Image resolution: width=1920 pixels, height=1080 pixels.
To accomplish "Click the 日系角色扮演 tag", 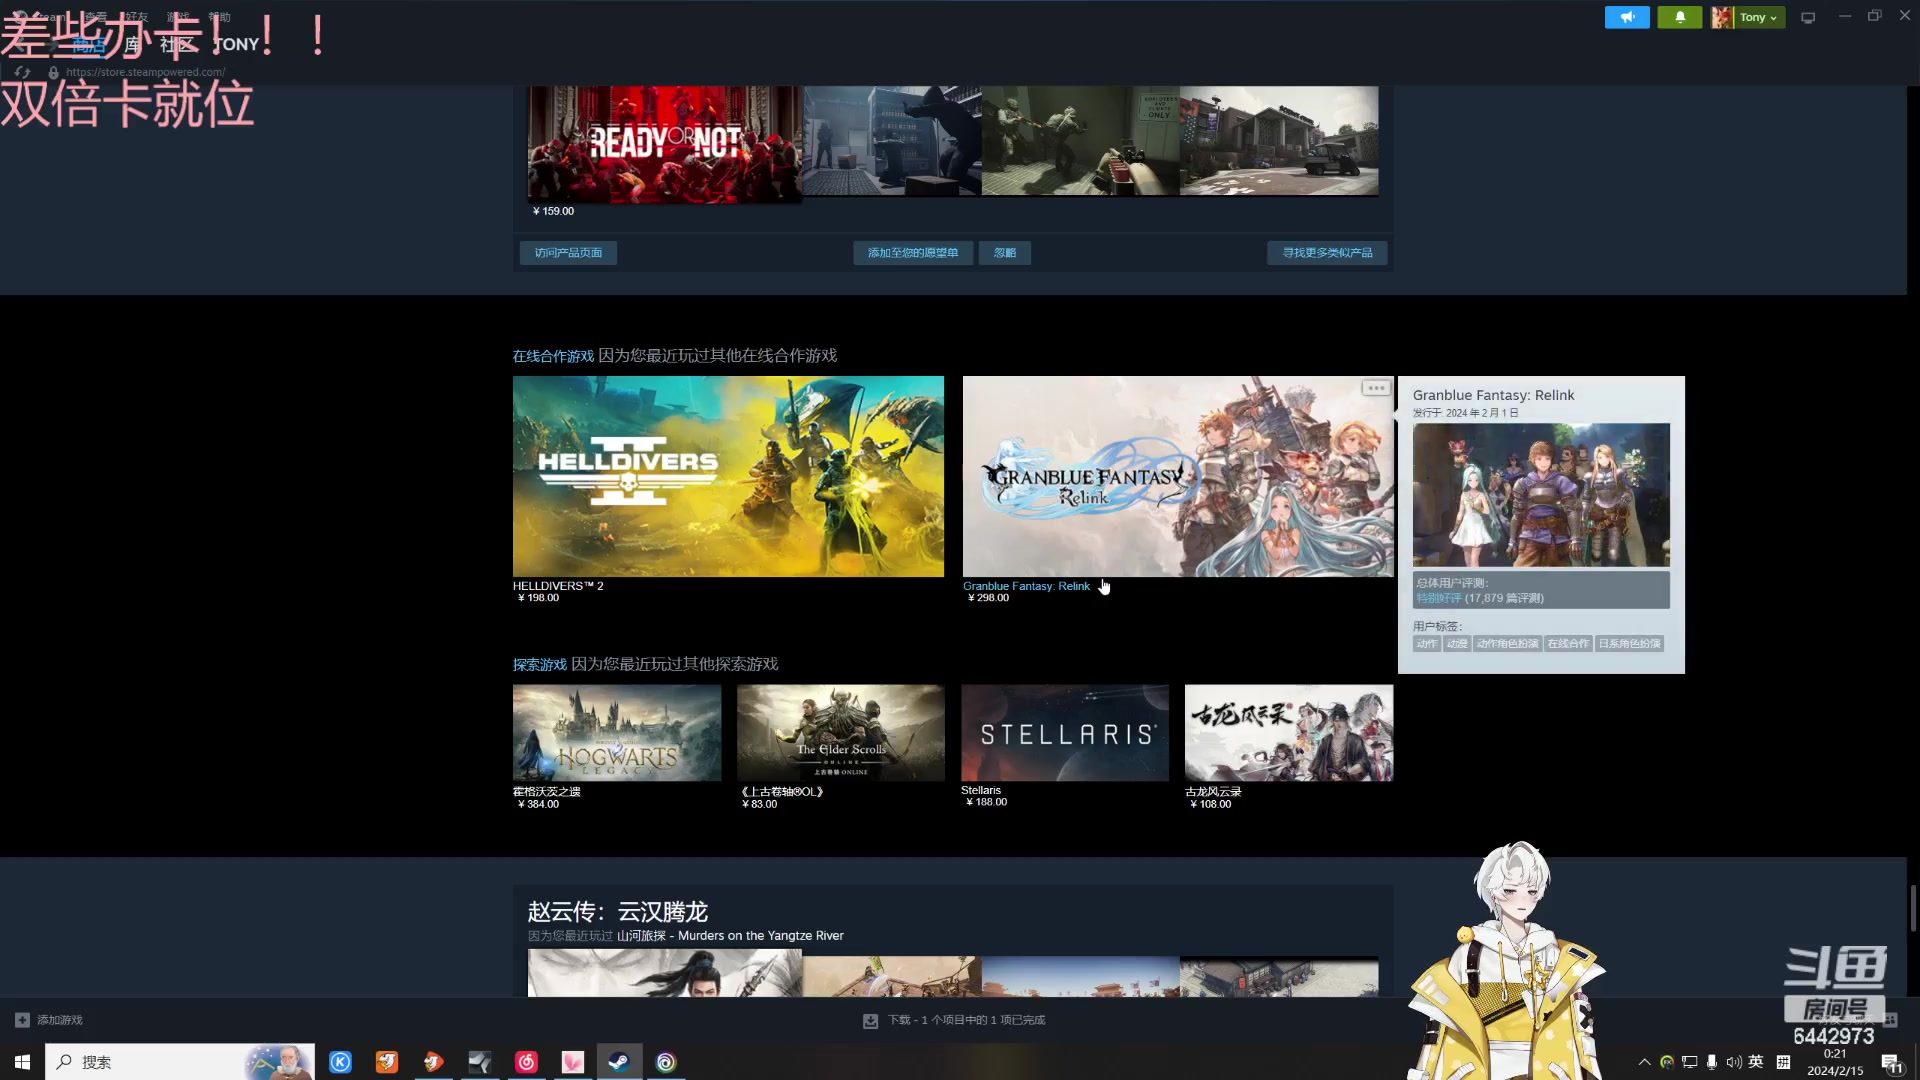I will tap(1629, 644).
